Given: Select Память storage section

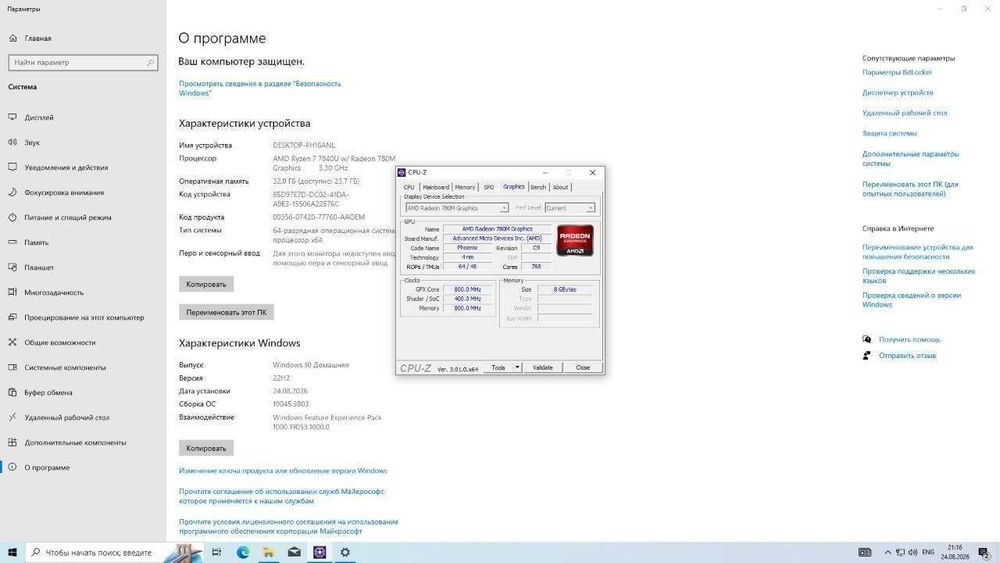Looking at the screenshot, I should point(36,242).
